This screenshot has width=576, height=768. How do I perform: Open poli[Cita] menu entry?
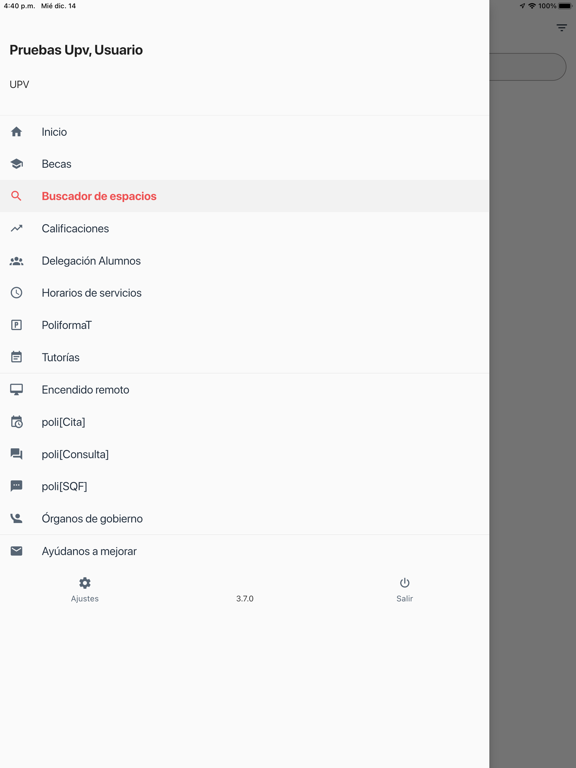[244, 422]
